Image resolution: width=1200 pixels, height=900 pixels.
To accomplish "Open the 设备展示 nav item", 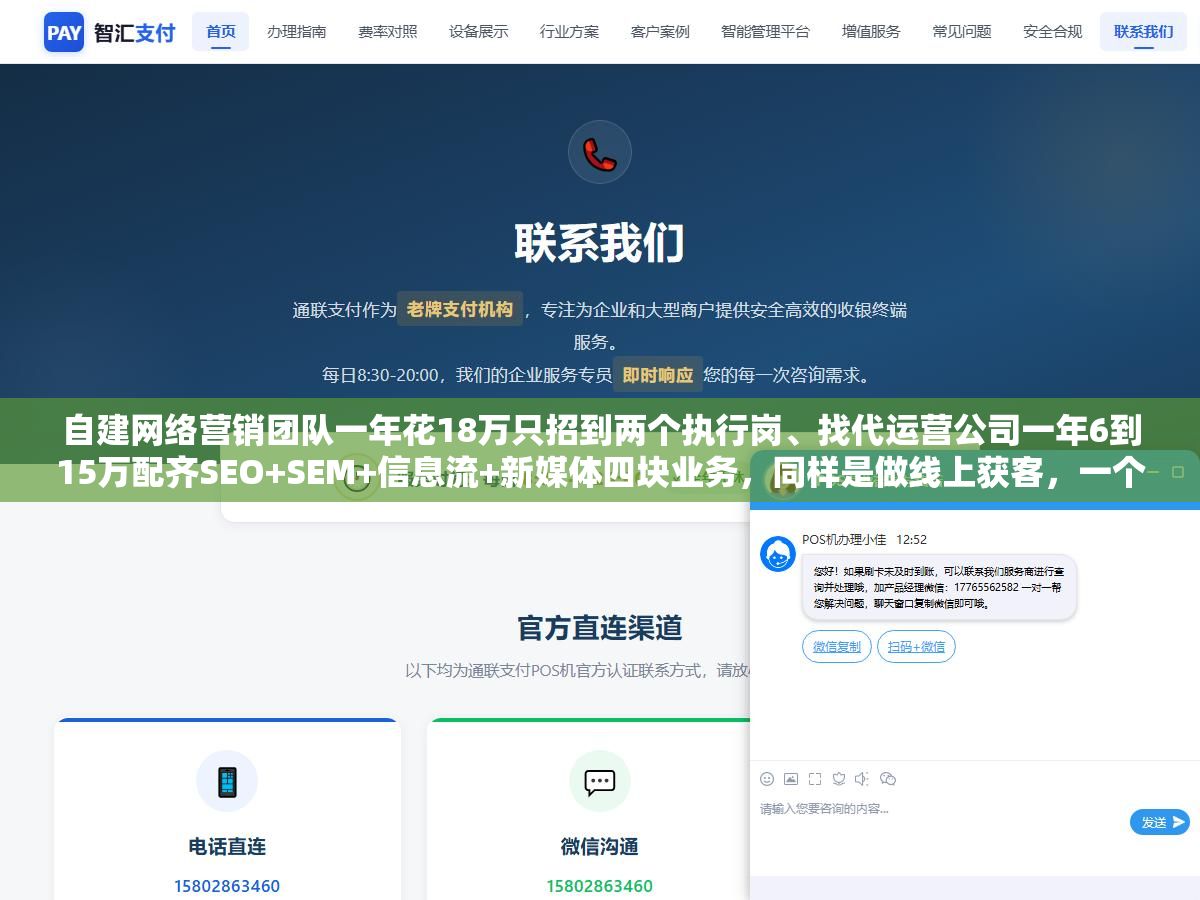I will click(478, 32).
